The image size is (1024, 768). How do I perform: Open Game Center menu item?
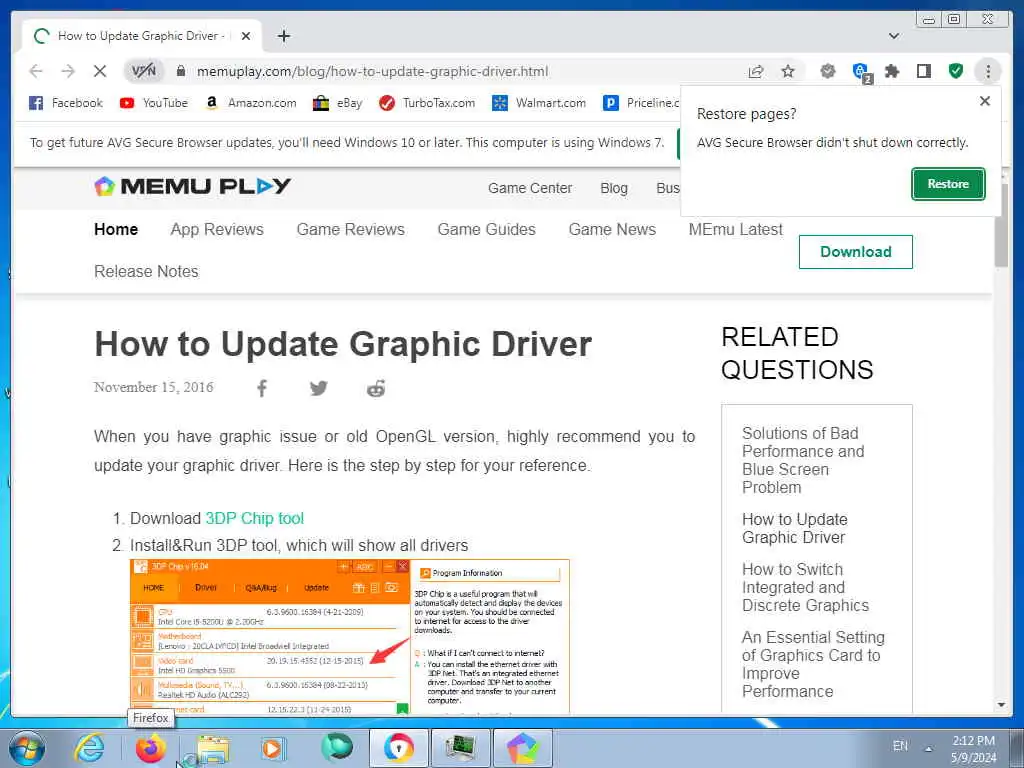pyautogui.click(x=530, y=188)
